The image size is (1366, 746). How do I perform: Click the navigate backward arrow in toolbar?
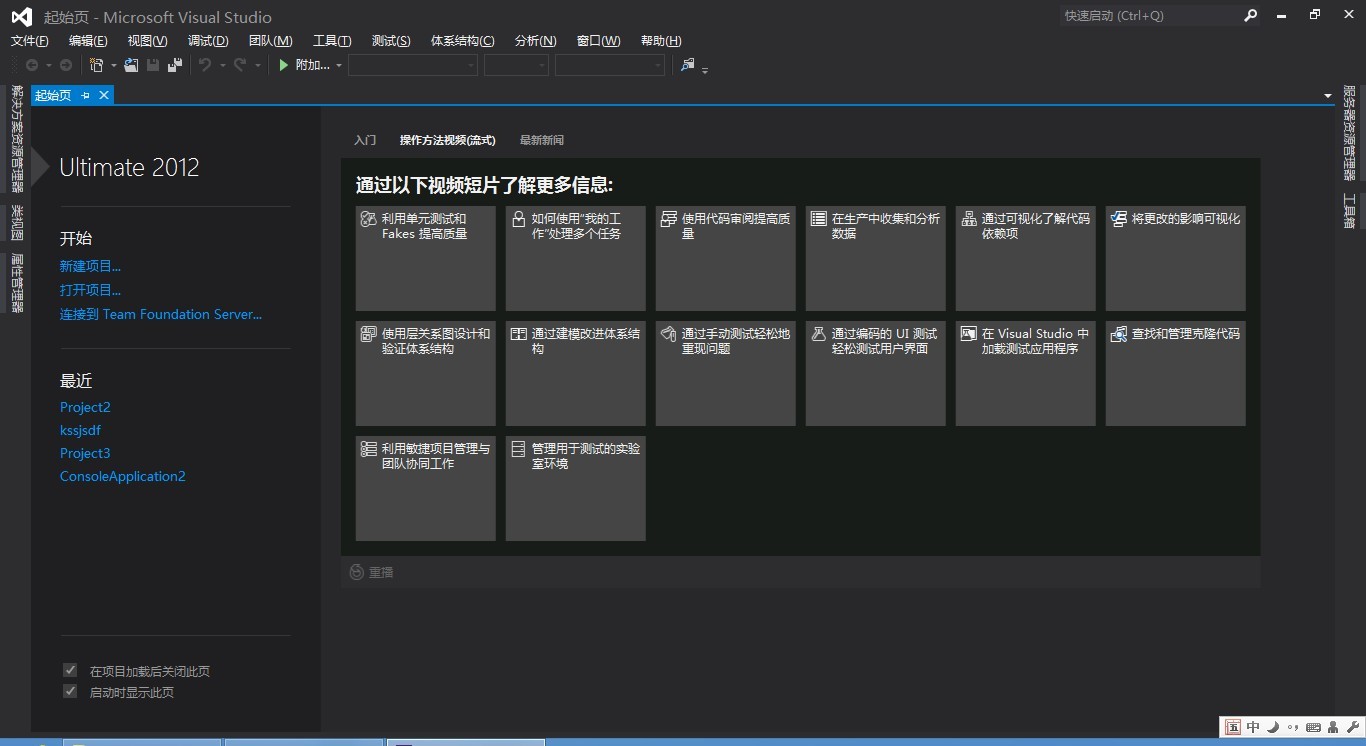pyautogui.click(x=32, y=65)
